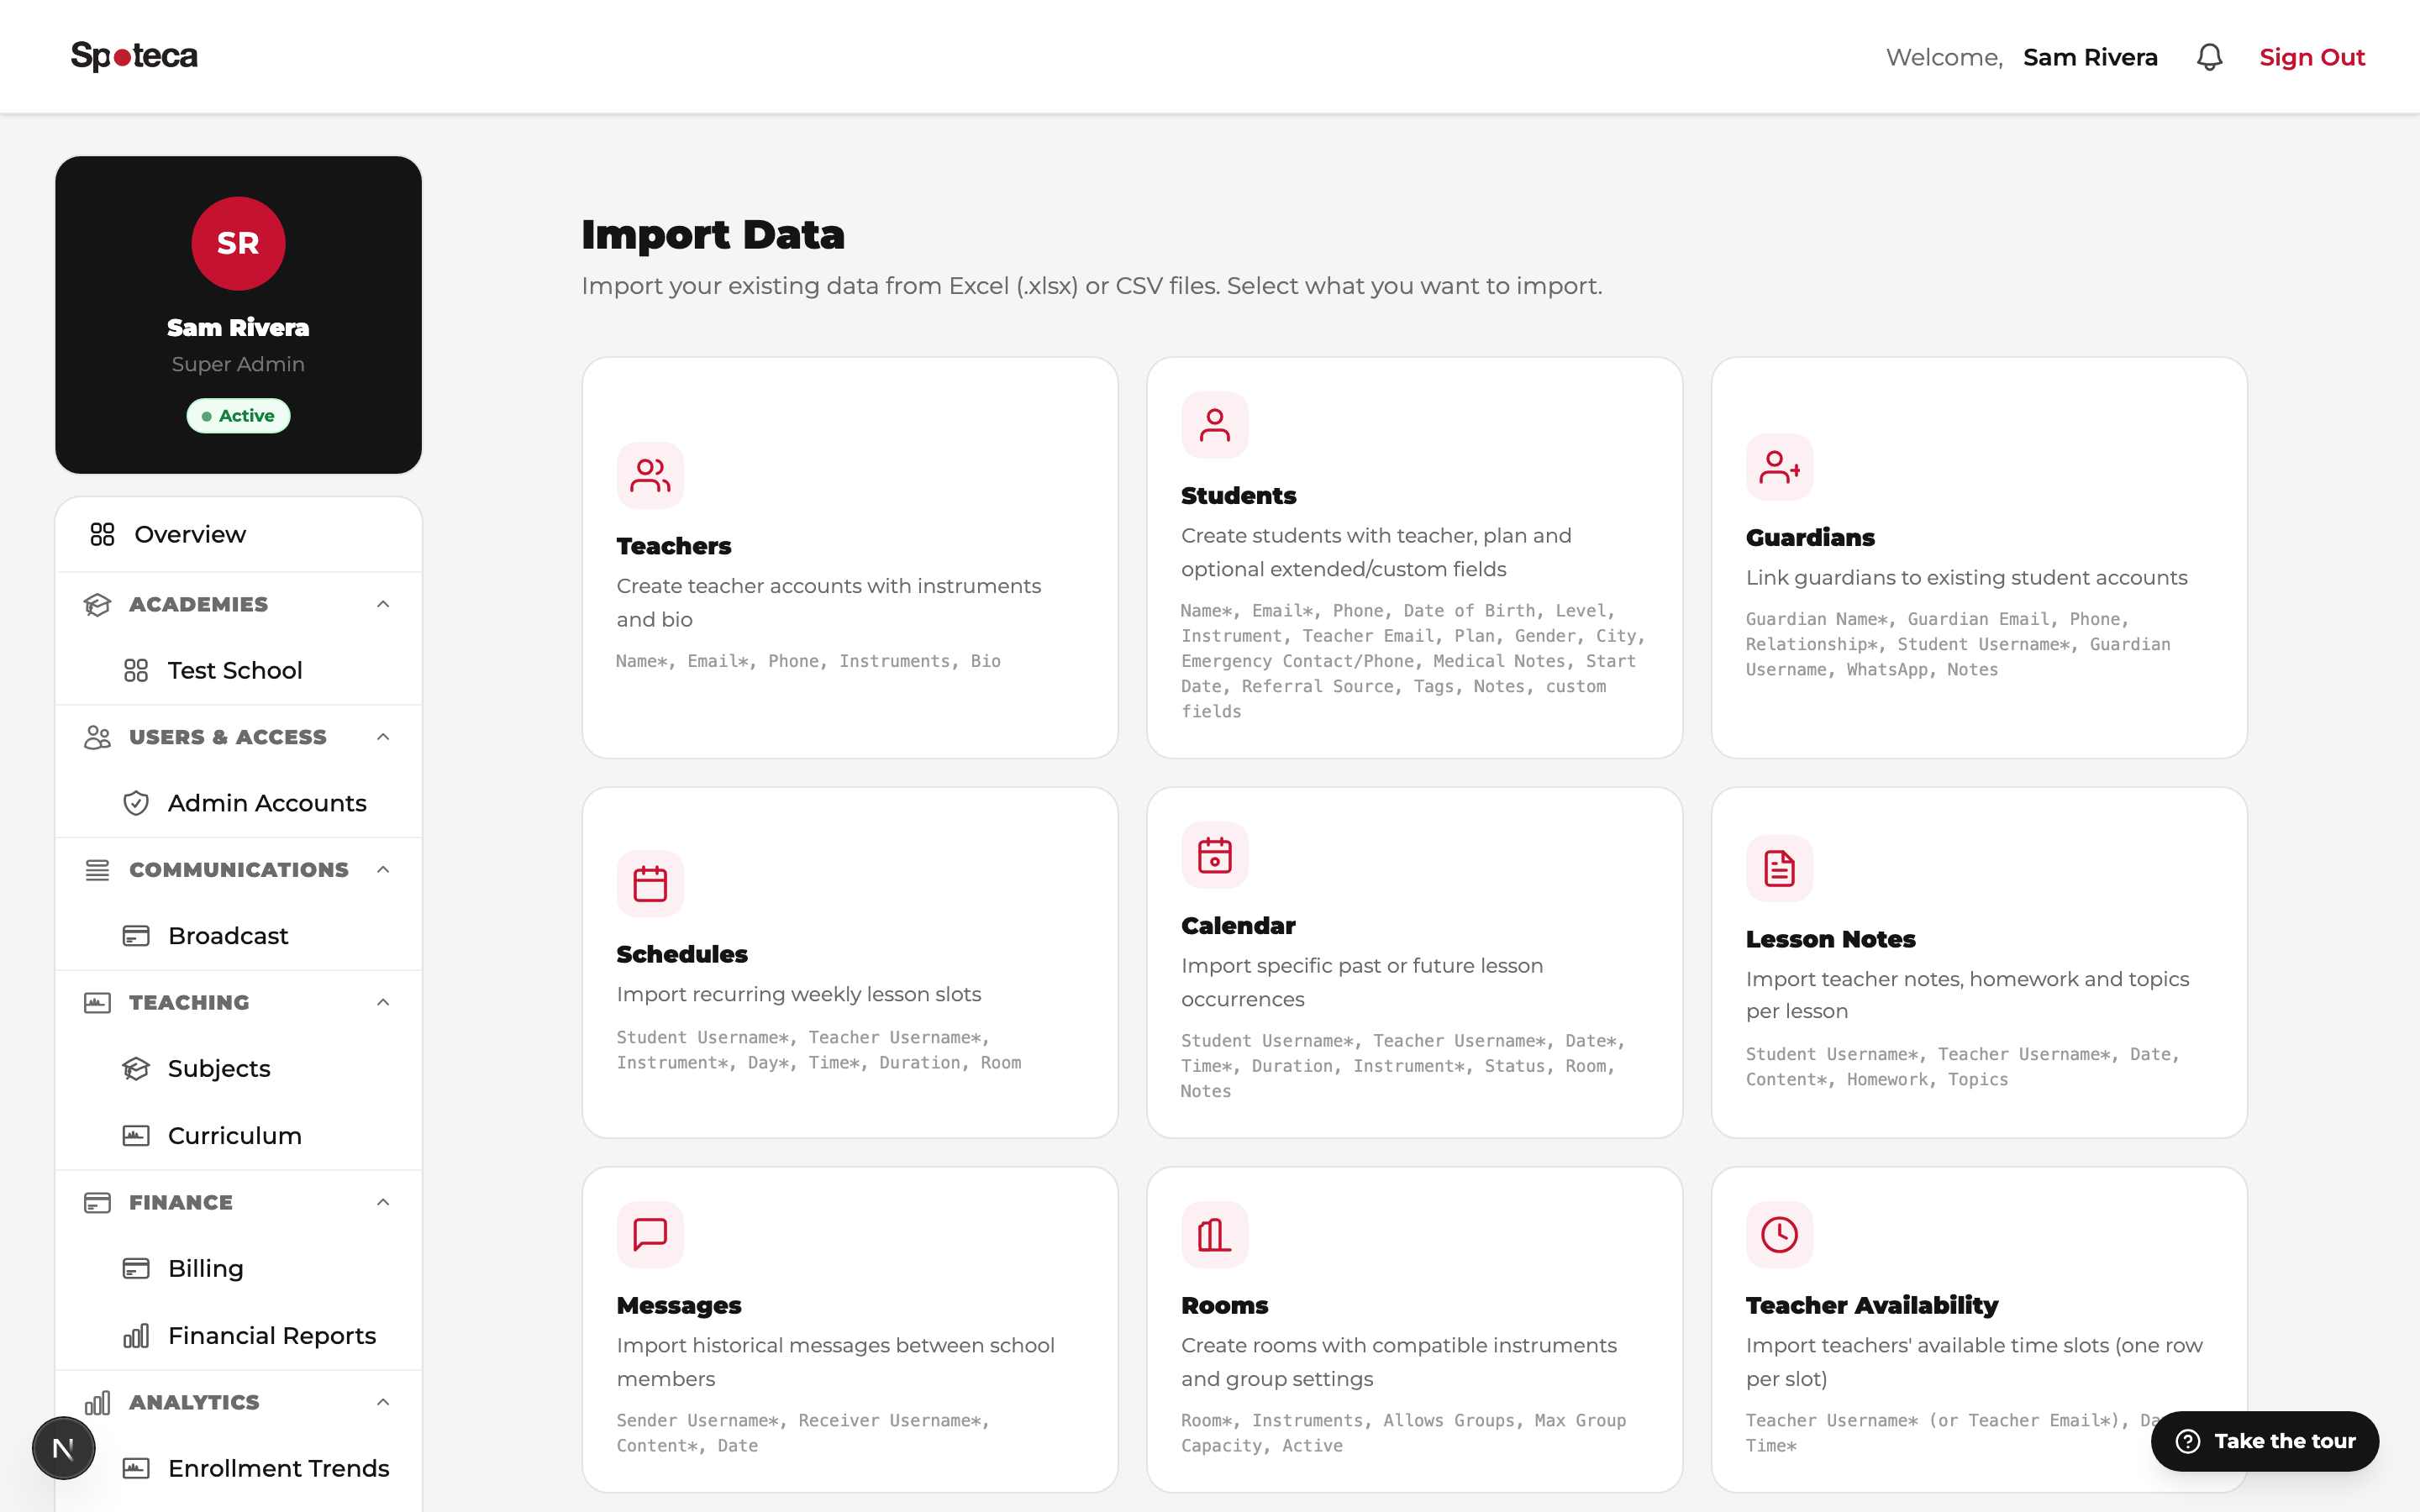
Task: Select the Lesson Notes import card title
Action: (x=1830, y=939)
